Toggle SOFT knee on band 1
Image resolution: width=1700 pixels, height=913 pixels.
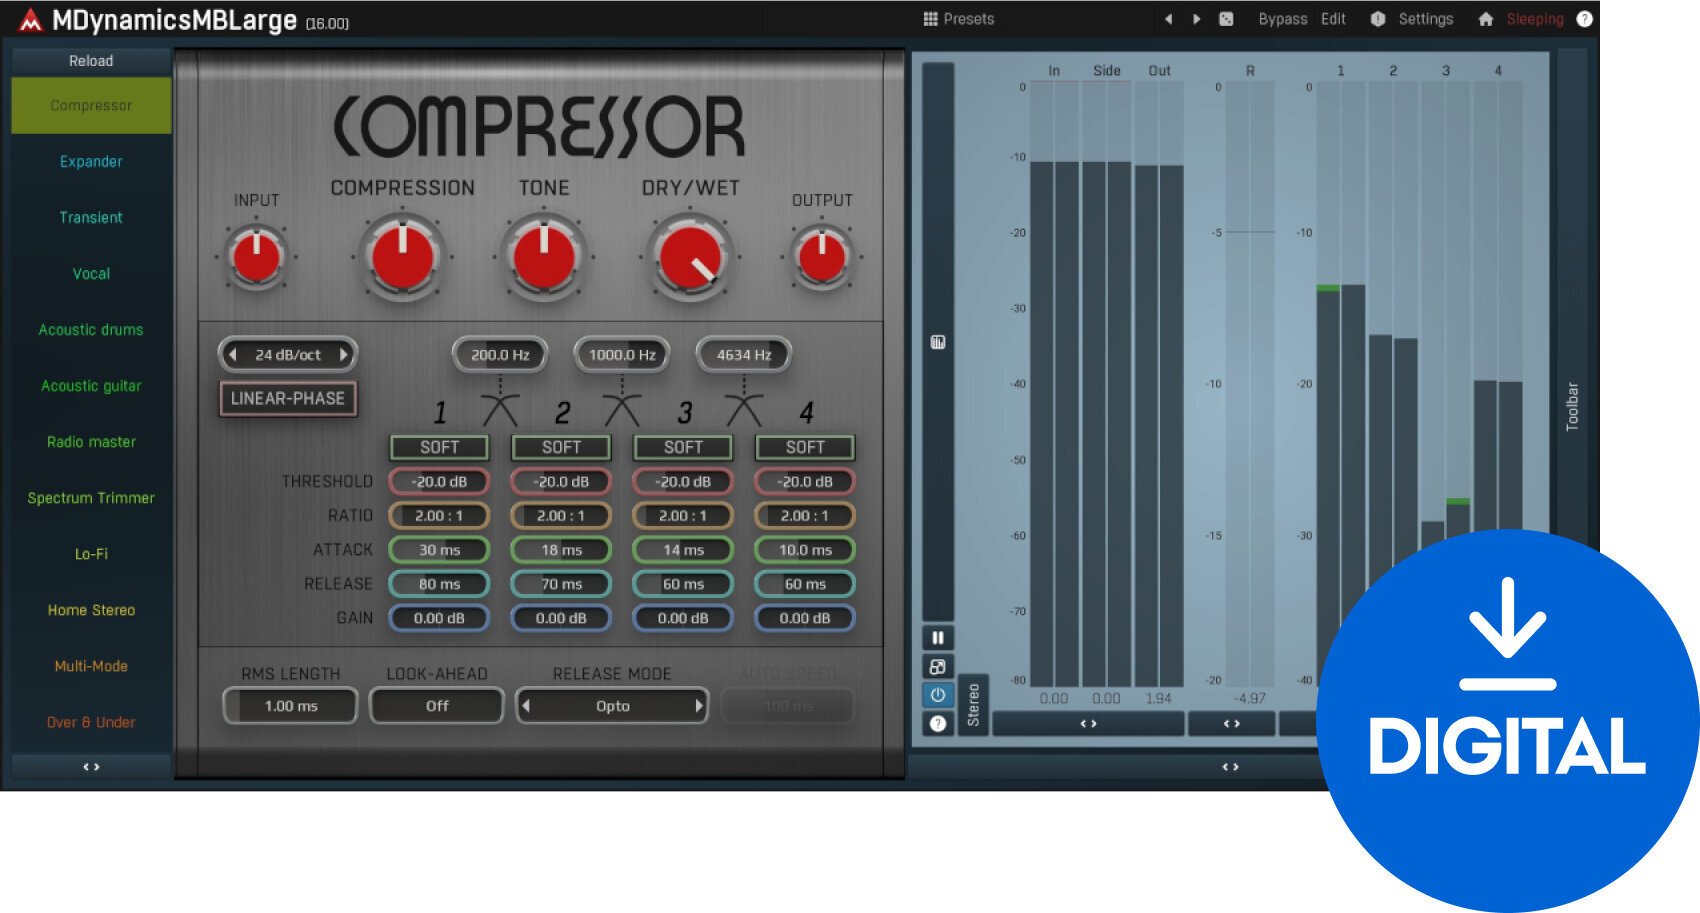(x=439, y=447)
